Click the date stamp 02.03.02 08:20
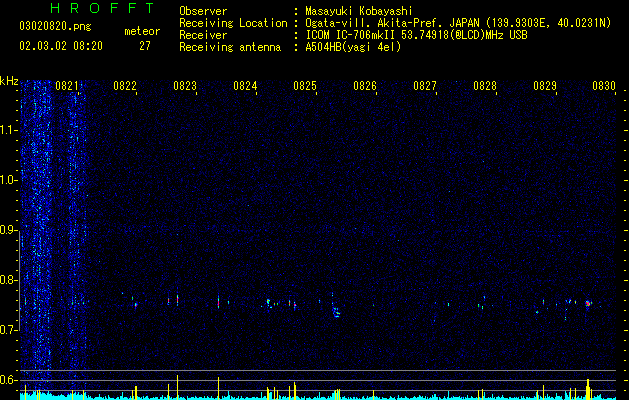 pos(61,46)
